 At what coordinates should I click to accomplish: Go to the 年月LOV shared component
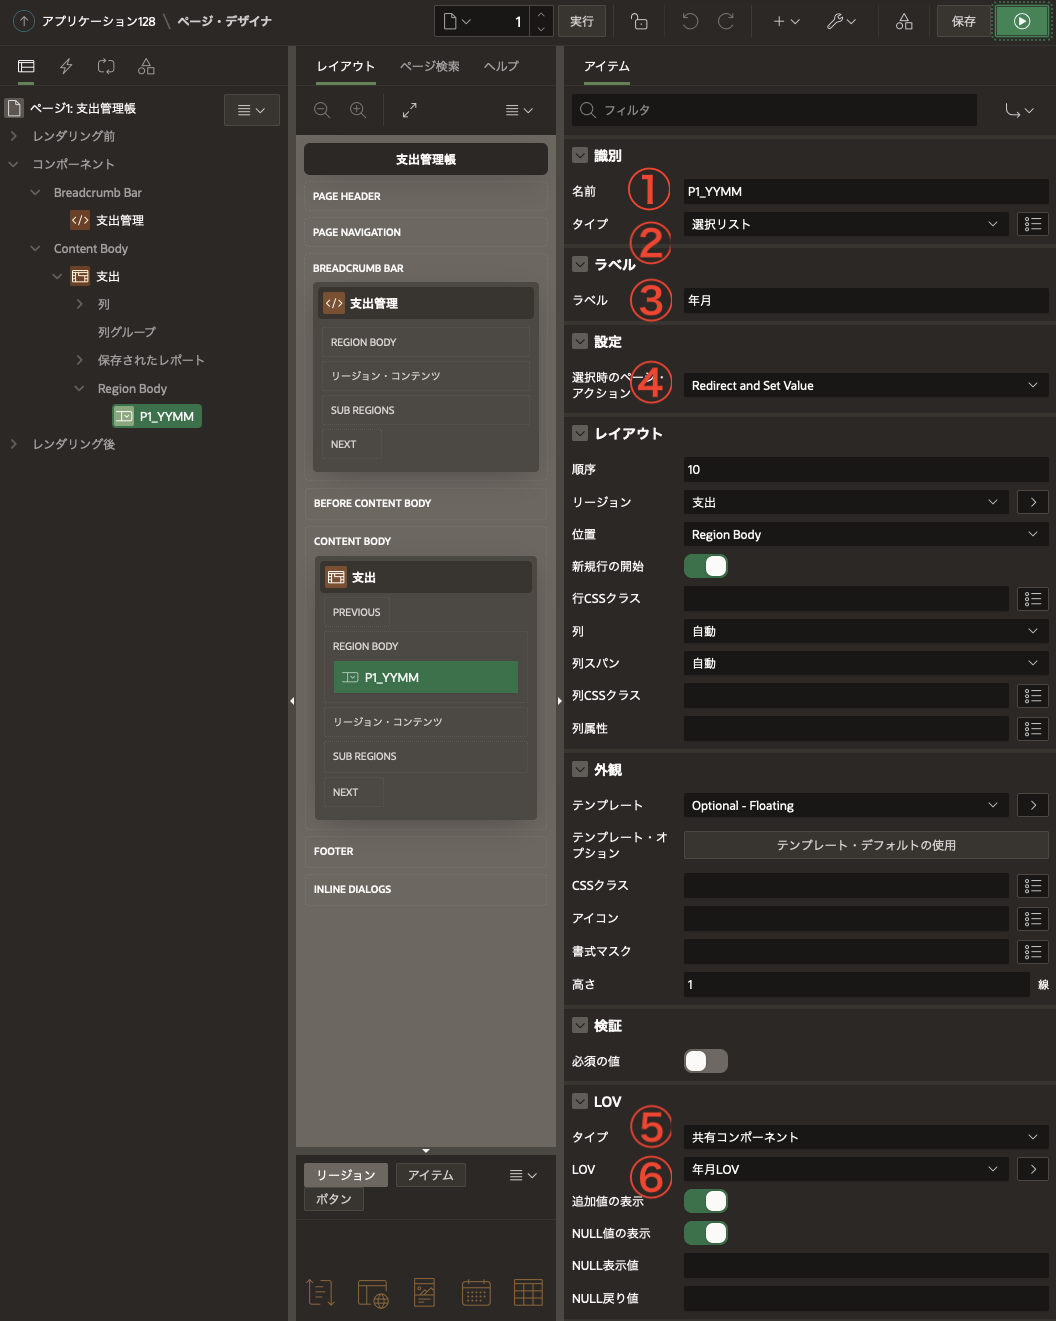1033,1169
